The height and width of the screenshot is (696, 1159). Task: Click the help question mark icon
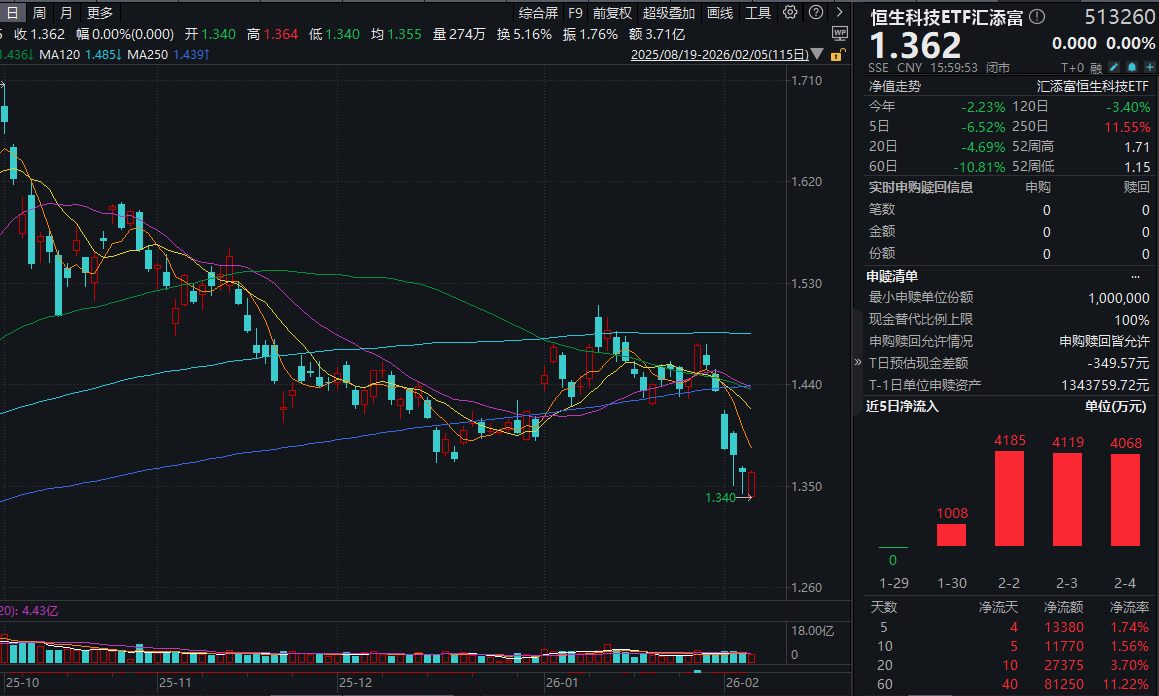(817, 13)
